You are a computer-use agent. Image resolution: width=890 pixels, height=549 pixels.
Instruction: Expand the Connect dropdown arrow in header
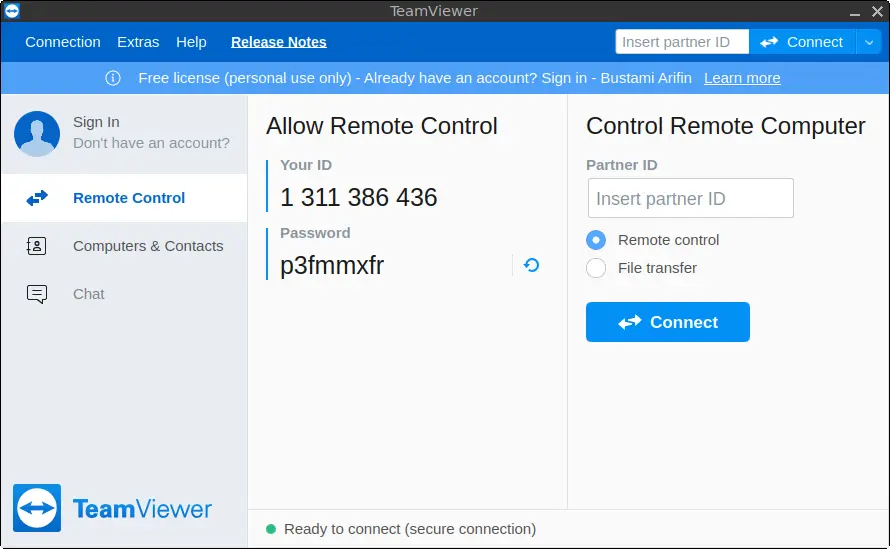click(869, 42)
